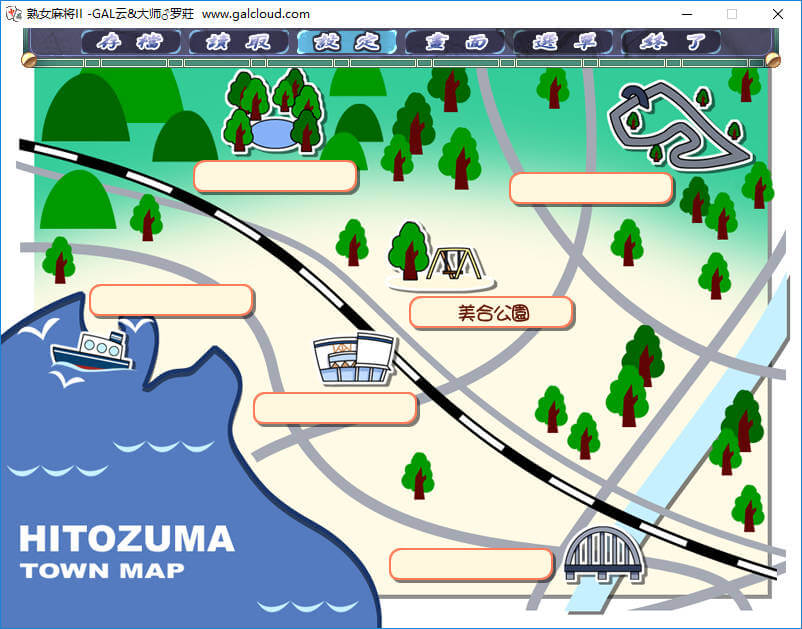Select the 美合公園 location label

tap(491, 313)
